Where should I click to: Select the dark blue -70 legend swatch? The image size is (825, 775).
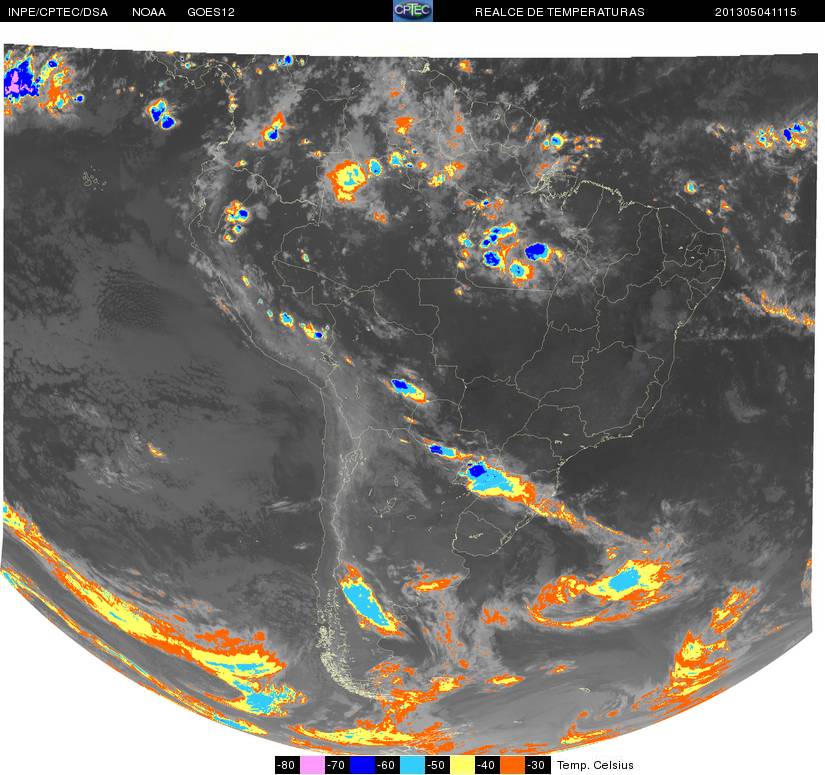pos(362,765)
